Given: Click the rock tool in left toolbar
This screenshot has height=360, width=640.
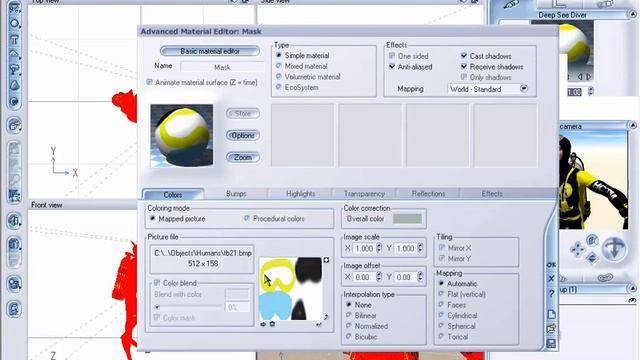Looking at the screenshot, I should point(14,85).
